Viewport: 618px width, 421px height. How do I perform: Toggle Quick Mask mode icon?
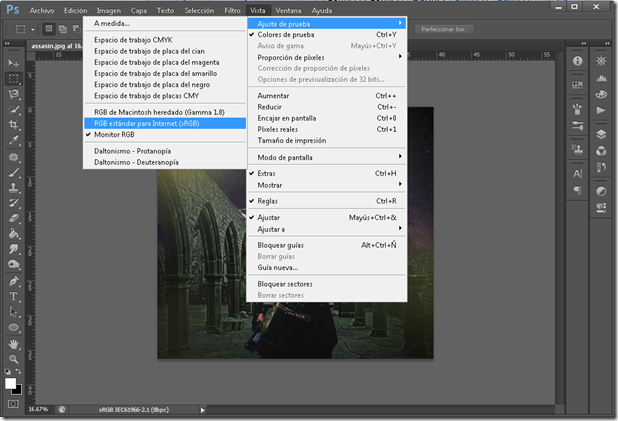[13, 404]
